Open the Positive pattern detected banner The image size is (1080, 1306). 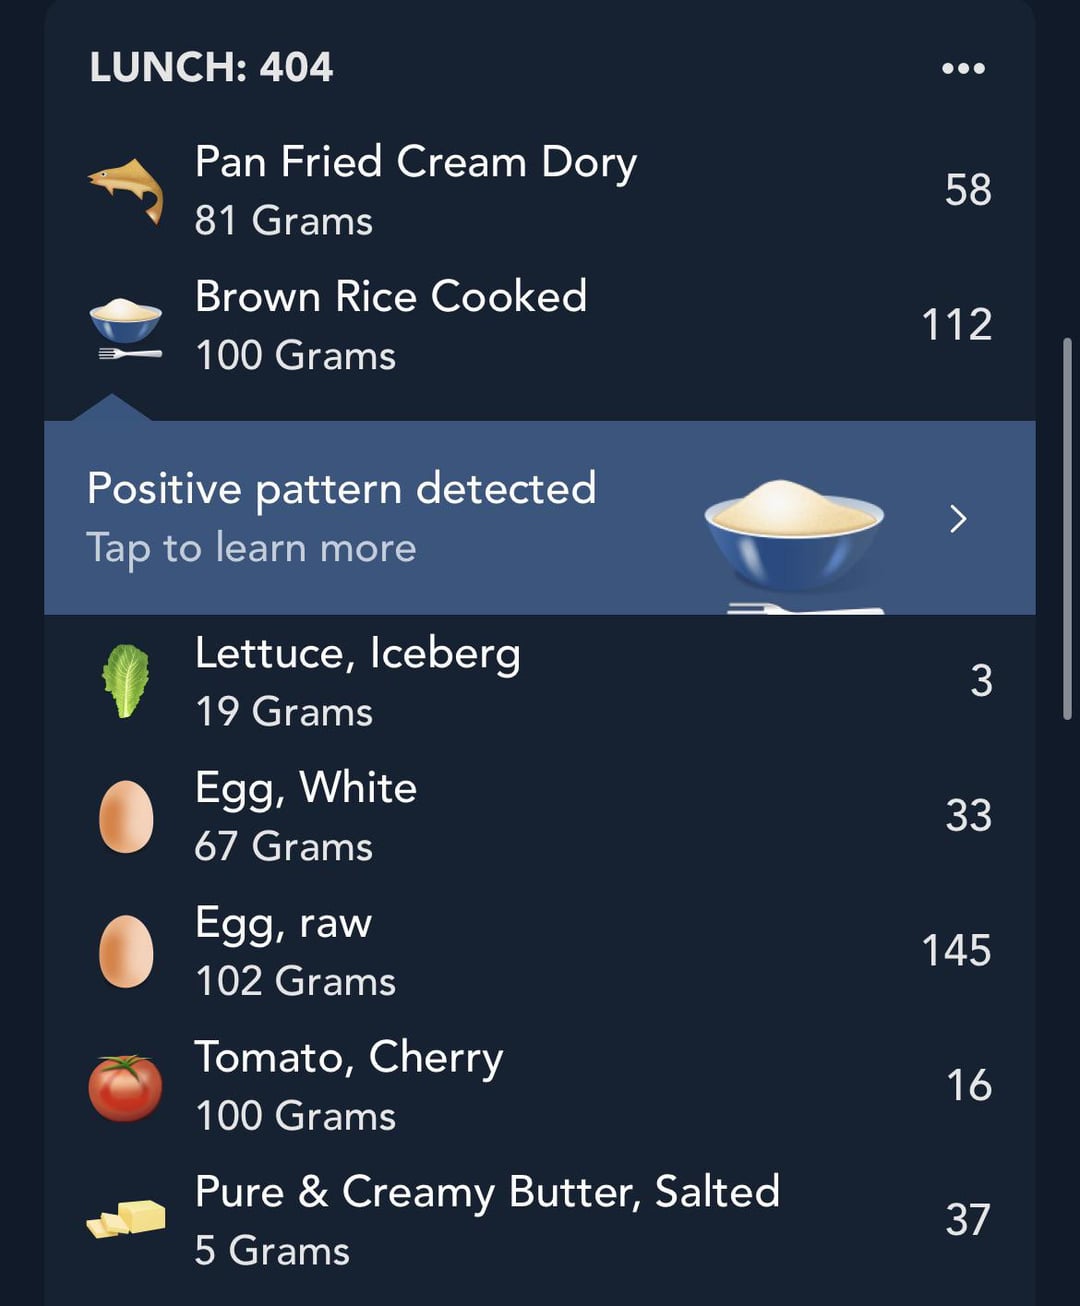[540, 518]
